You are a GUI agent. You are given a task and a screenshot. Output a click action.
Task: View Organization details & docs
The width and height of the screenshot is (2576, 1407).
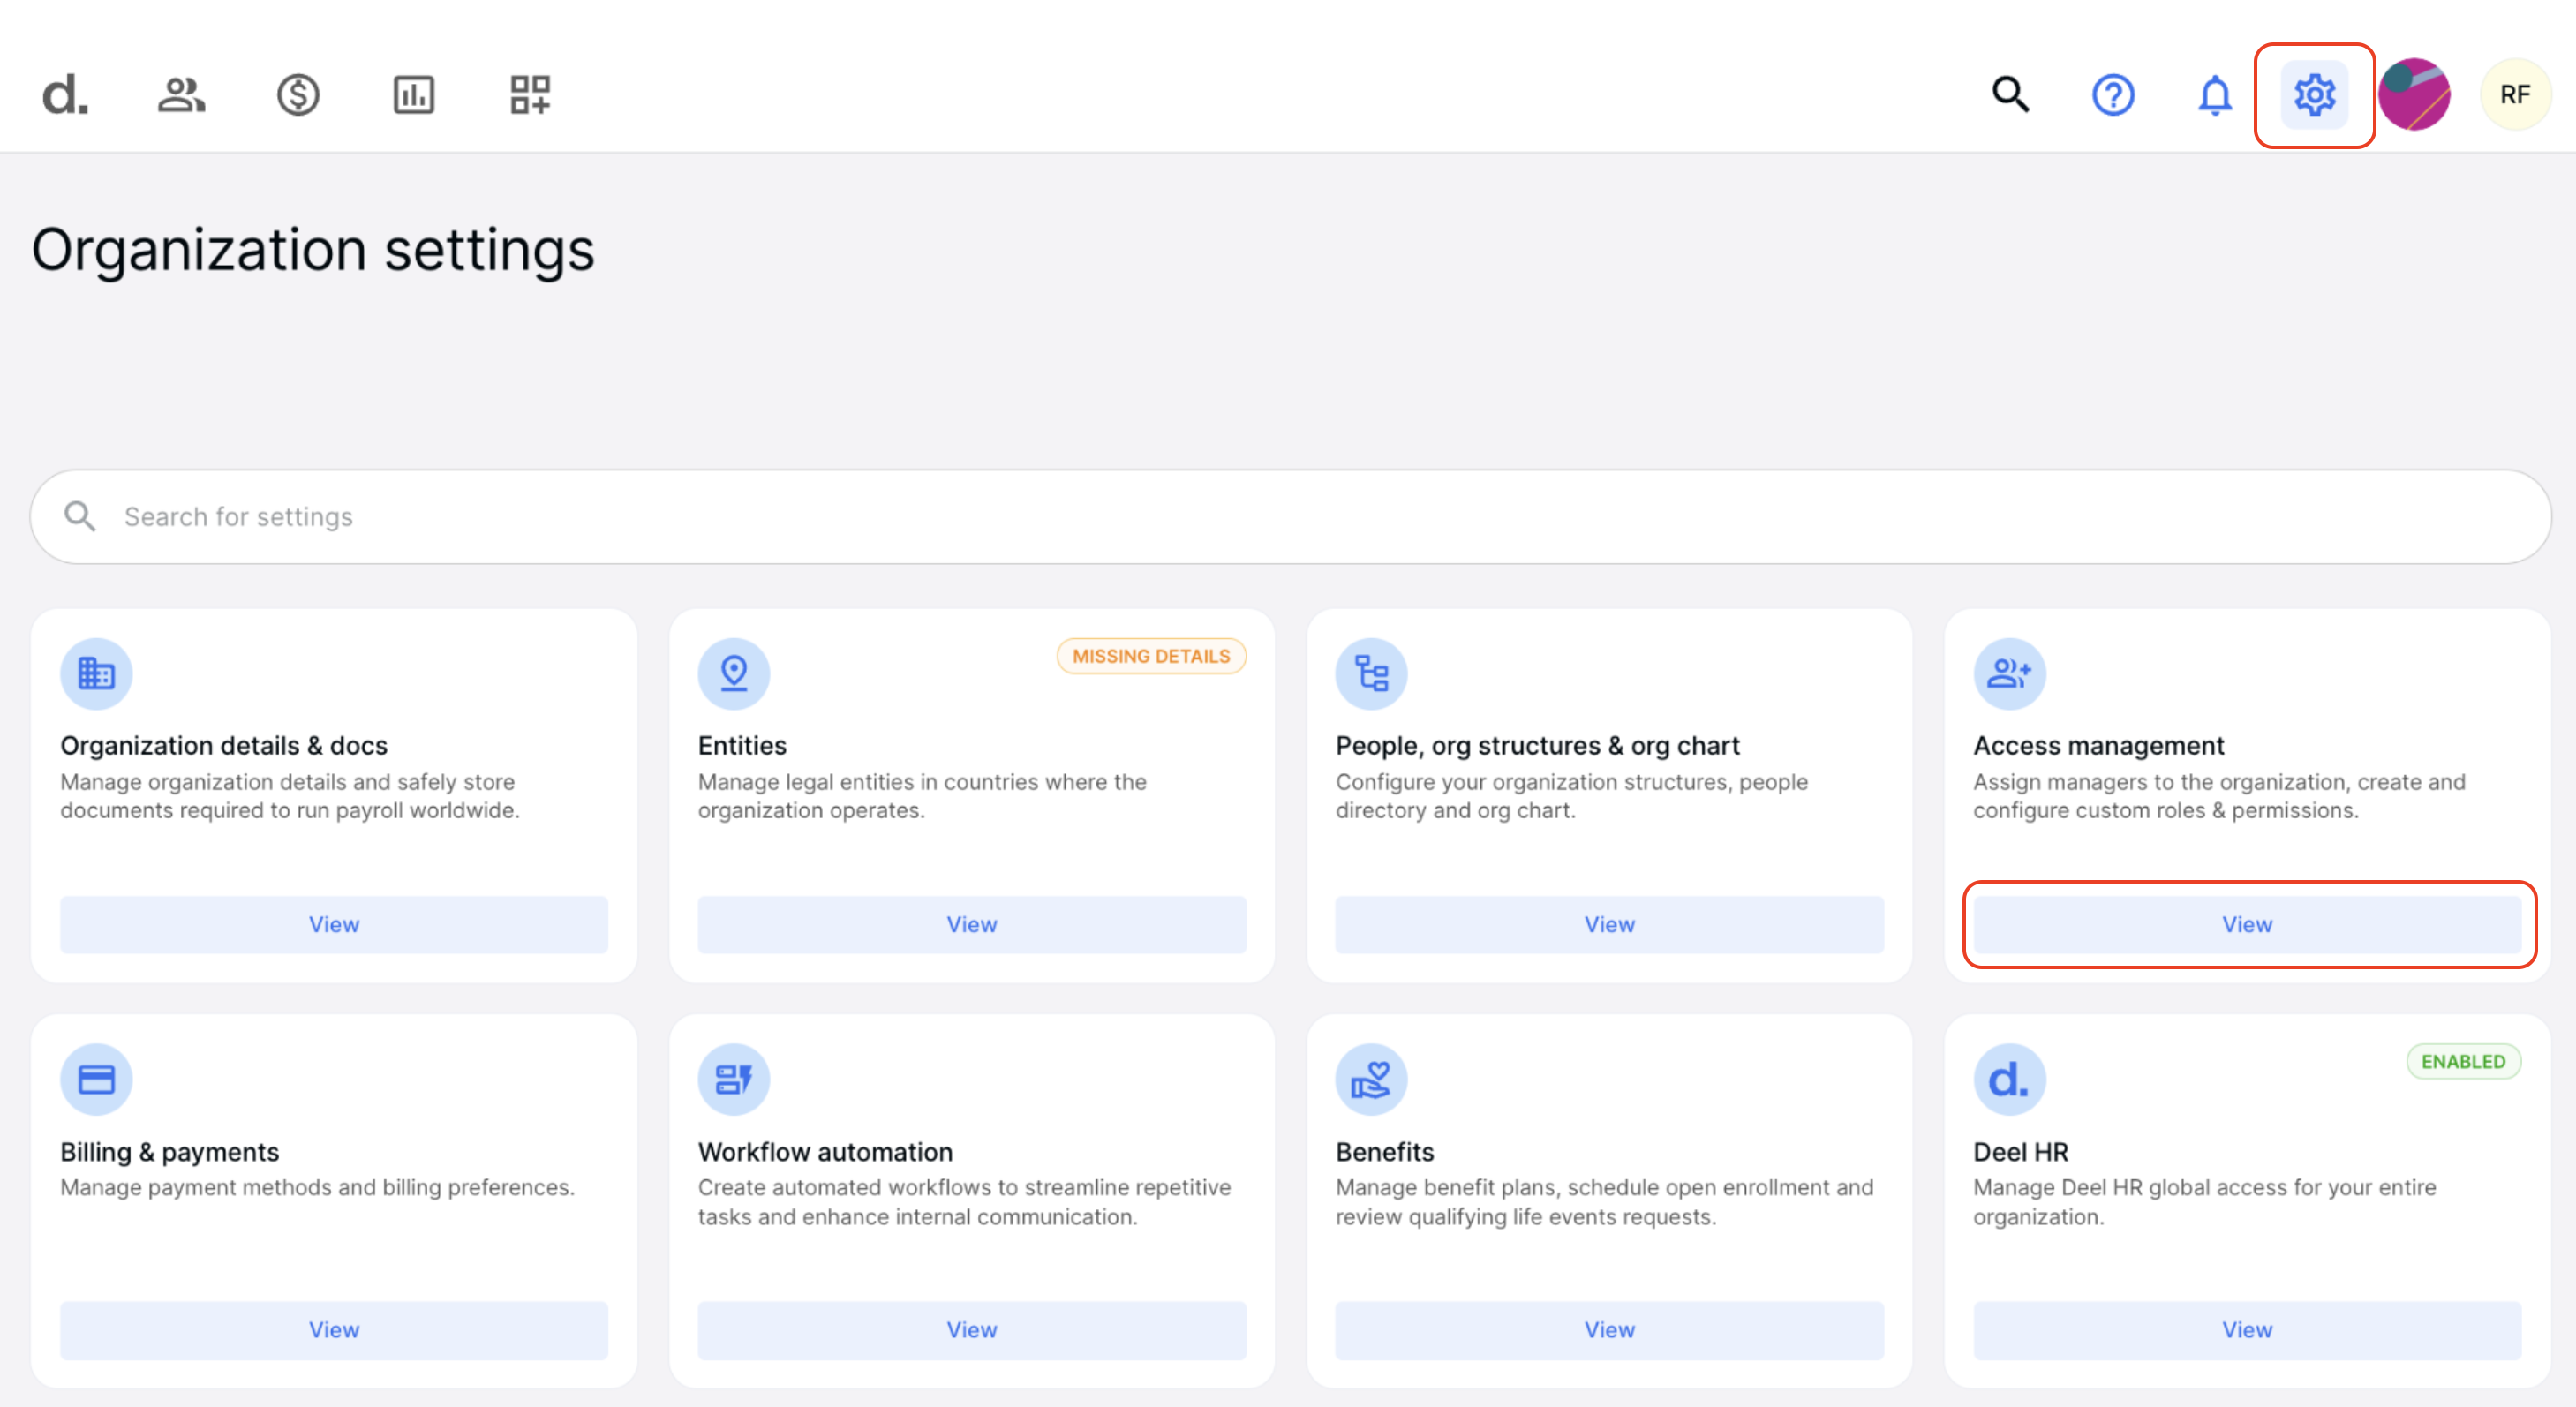tap(333, 924)
